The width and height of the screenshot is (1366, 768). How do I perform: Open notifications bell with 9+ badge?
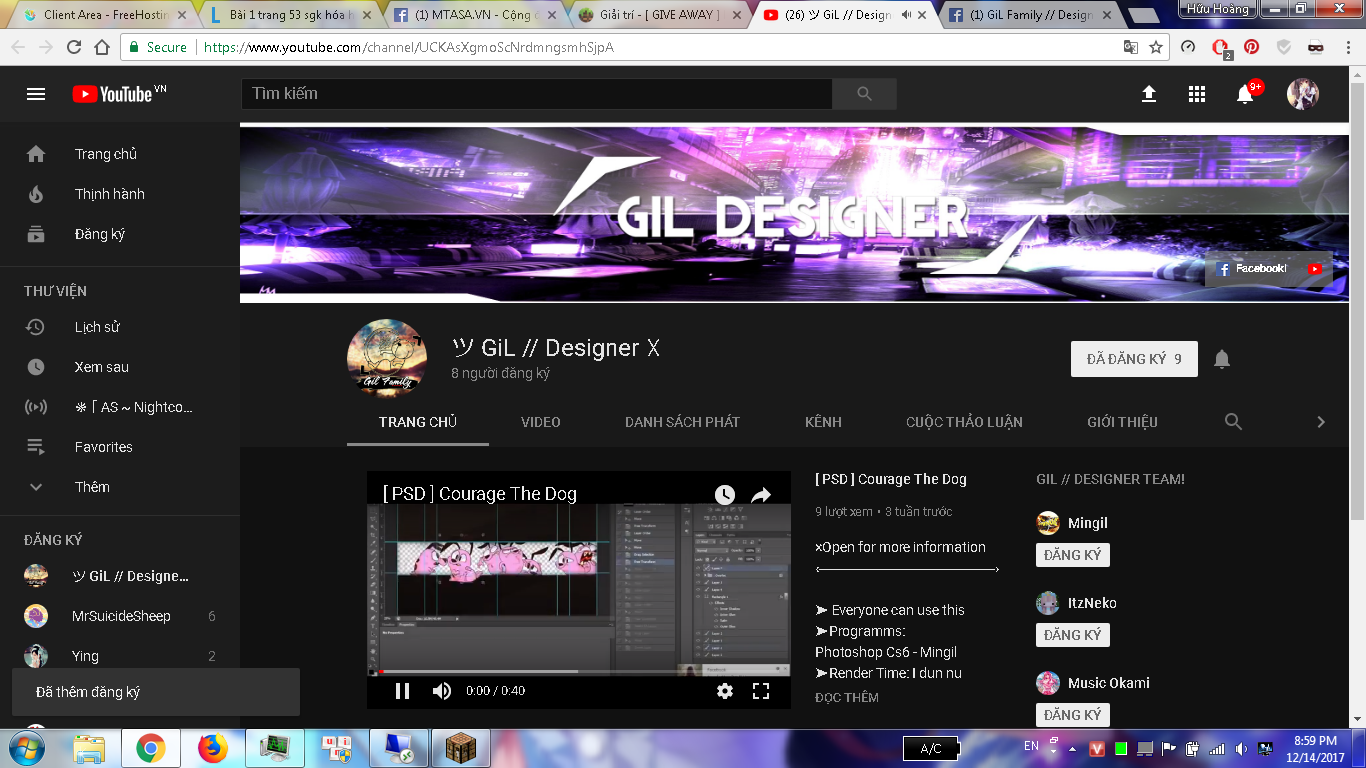1246,93
